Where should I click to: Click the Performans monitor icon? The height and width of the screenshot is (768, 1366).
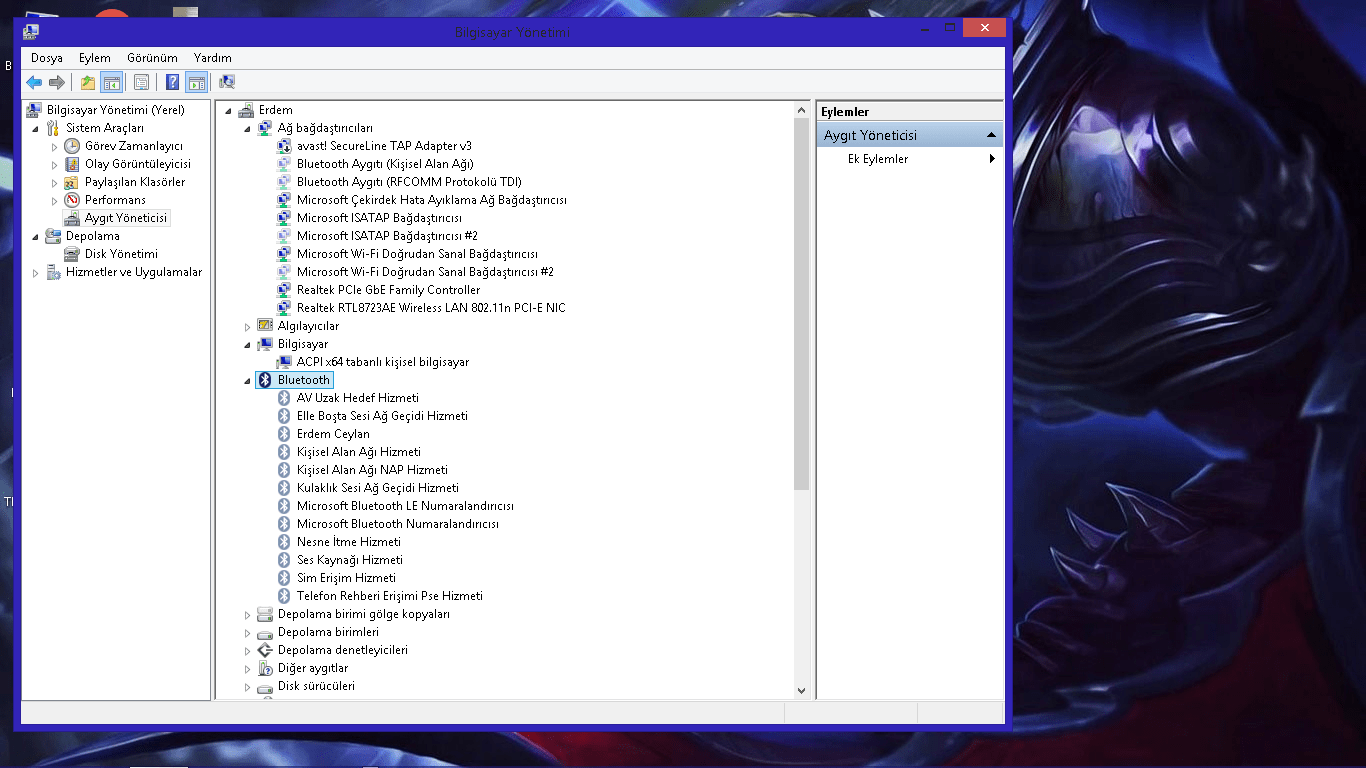[x=72, y=200]
